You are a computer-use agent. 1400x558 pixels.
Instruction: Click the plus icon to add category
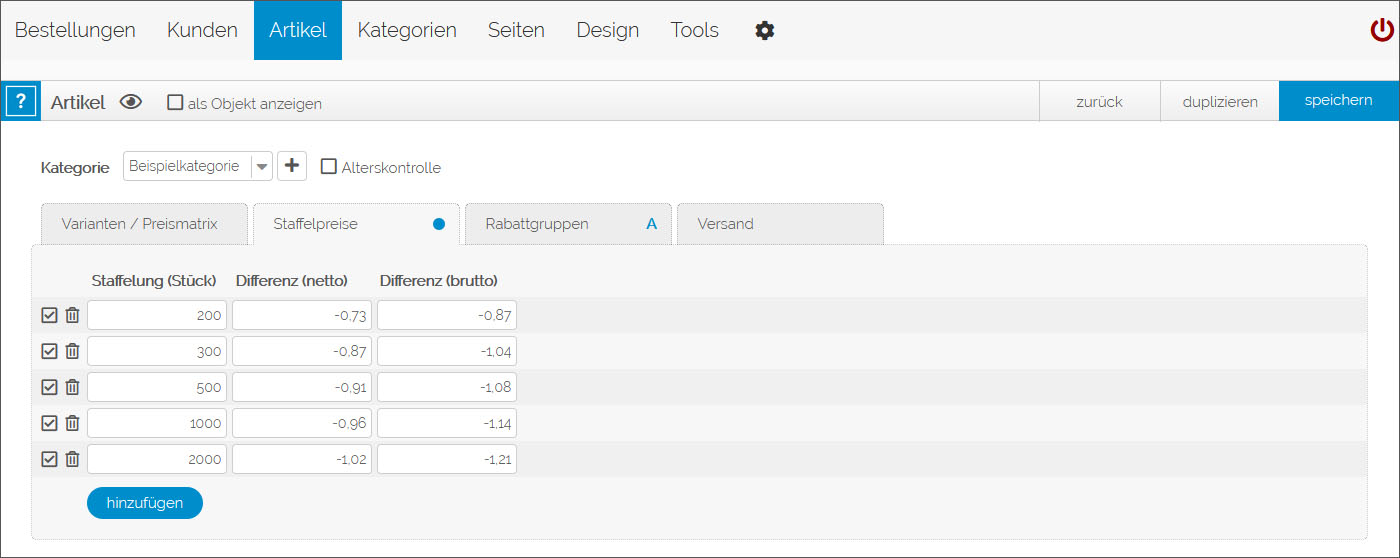(x=292, y=166)
